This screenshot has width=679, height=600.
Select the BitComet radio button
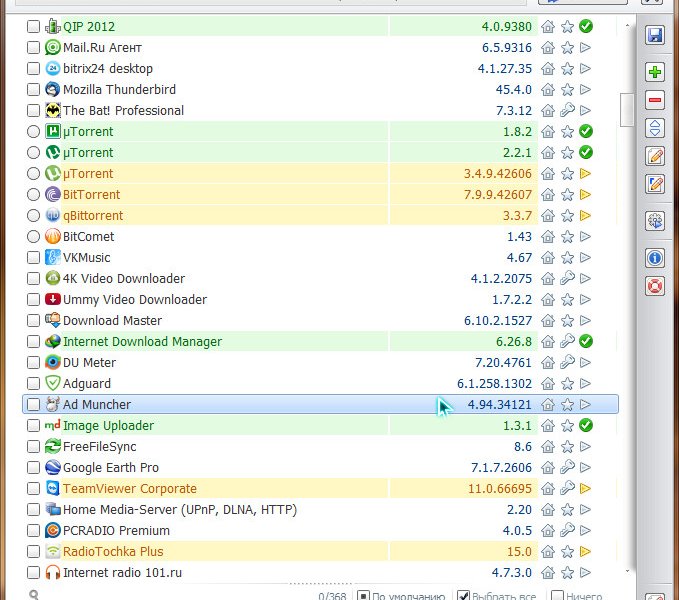tap(33, 236)
